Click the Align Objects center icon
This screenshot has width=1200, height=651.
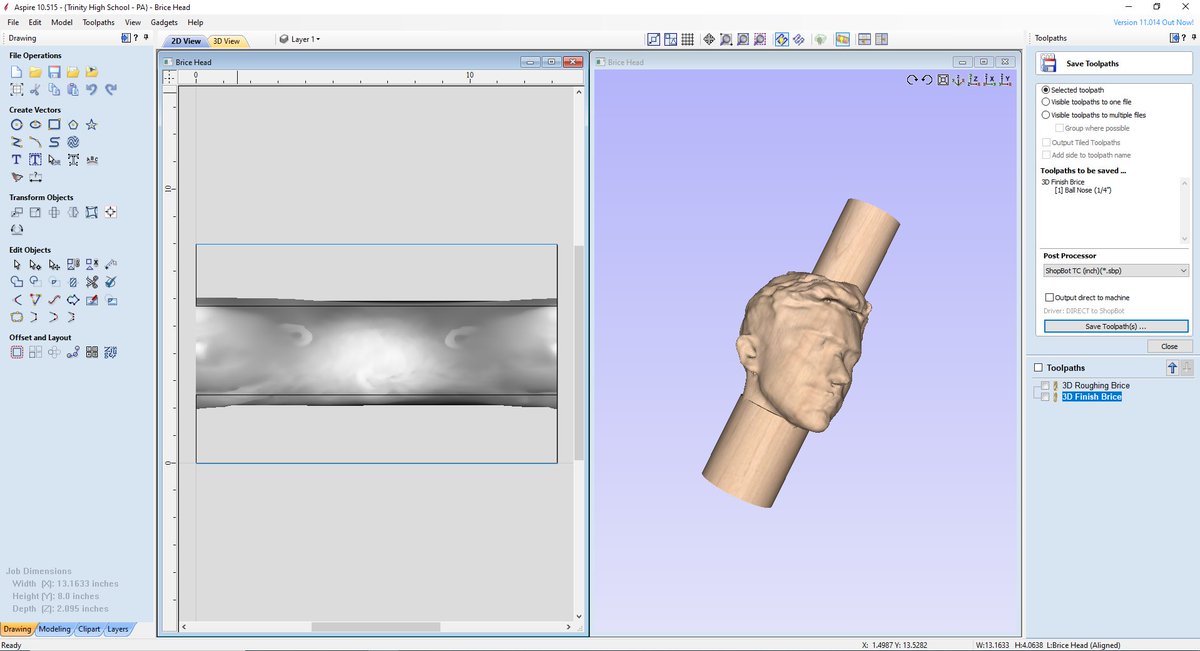click(111, 212)
